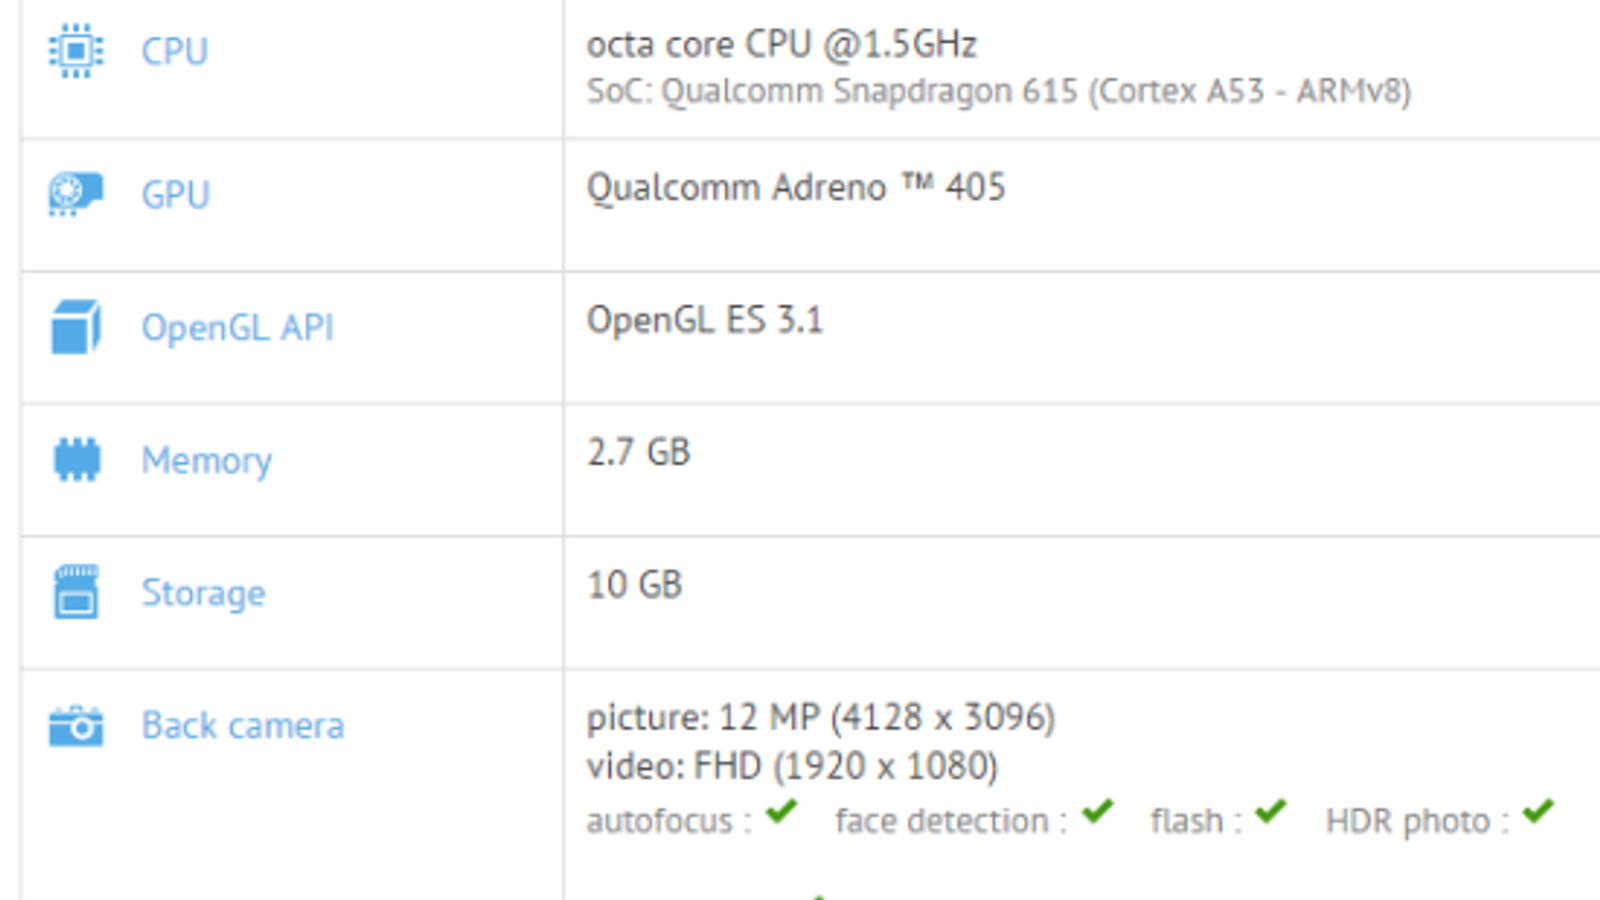The image size is (1600, 900).
Task: Click the Back camera icon
Action: [76, 726]
